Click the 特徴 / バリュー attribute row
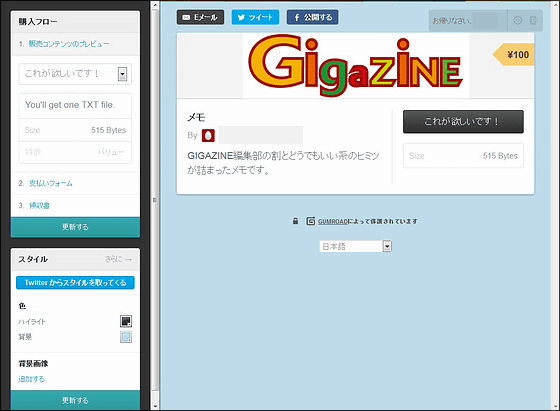560x411 pixels. [75, 152]
